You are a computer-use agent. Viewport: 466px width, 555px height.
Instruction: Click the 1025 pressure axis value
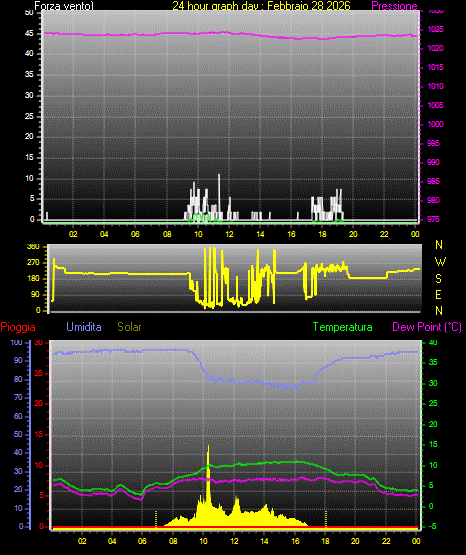tap(435, 29)
